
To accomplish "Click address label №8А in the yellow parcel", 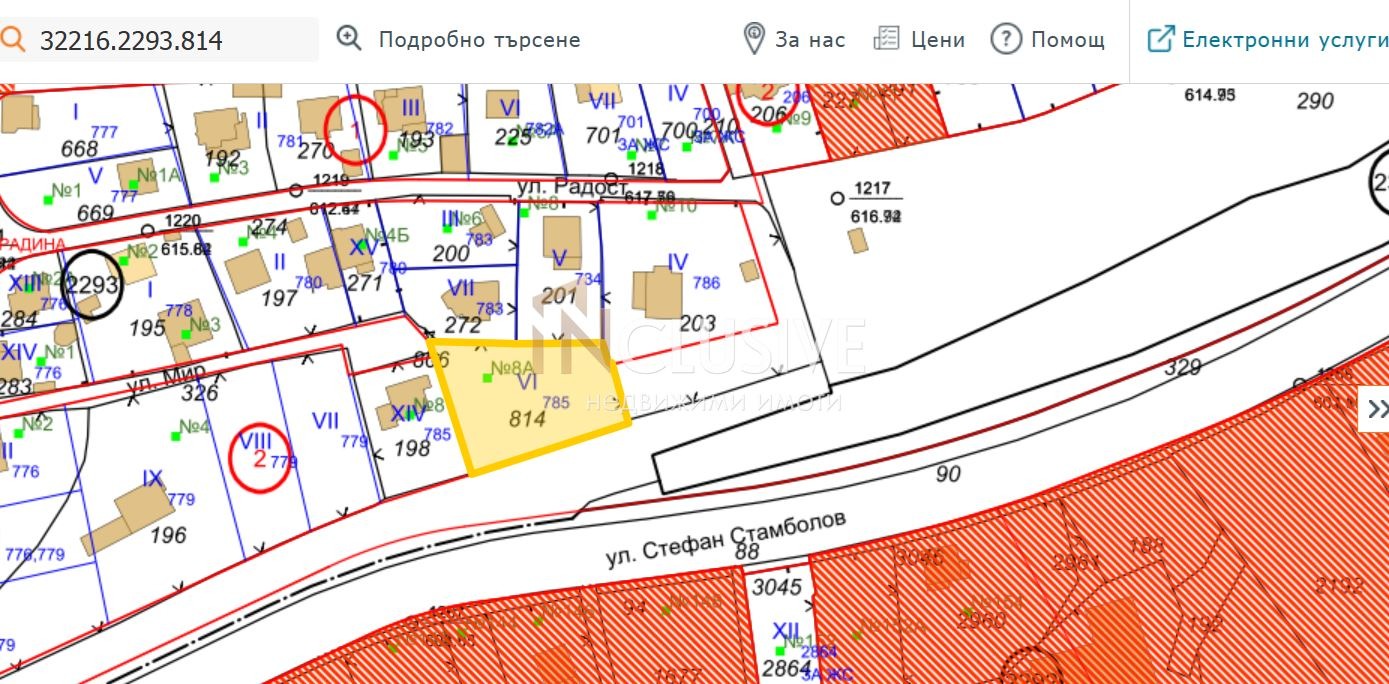I will 514,368.
